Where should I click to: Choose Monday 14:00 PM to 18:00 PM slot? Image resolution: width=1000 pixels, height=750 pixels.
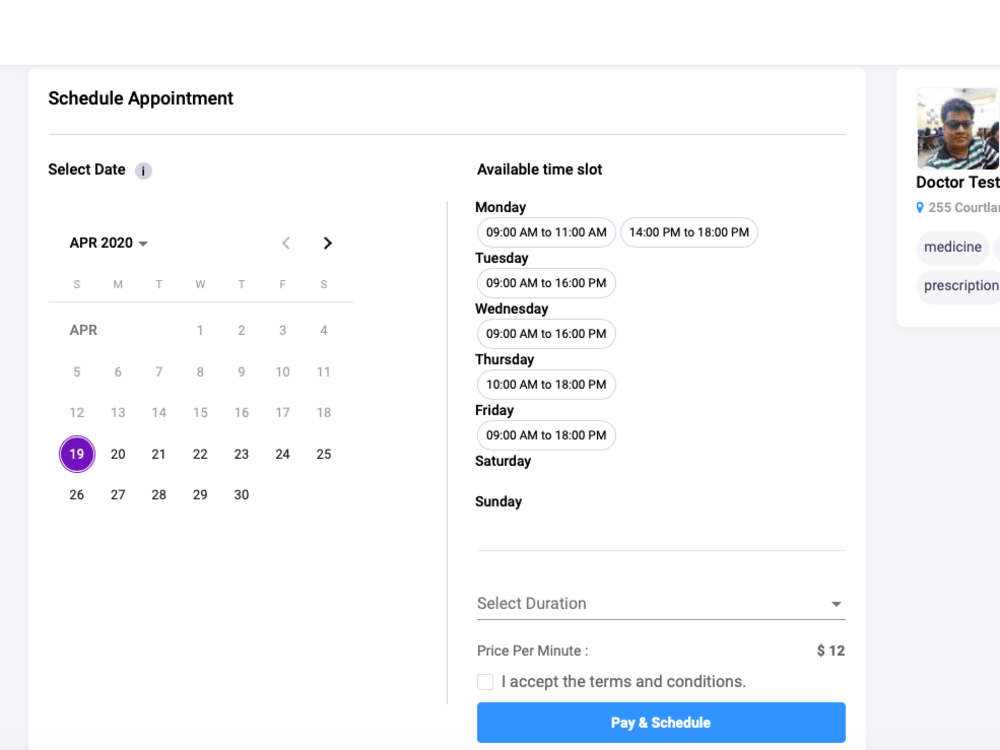point(689,232)
